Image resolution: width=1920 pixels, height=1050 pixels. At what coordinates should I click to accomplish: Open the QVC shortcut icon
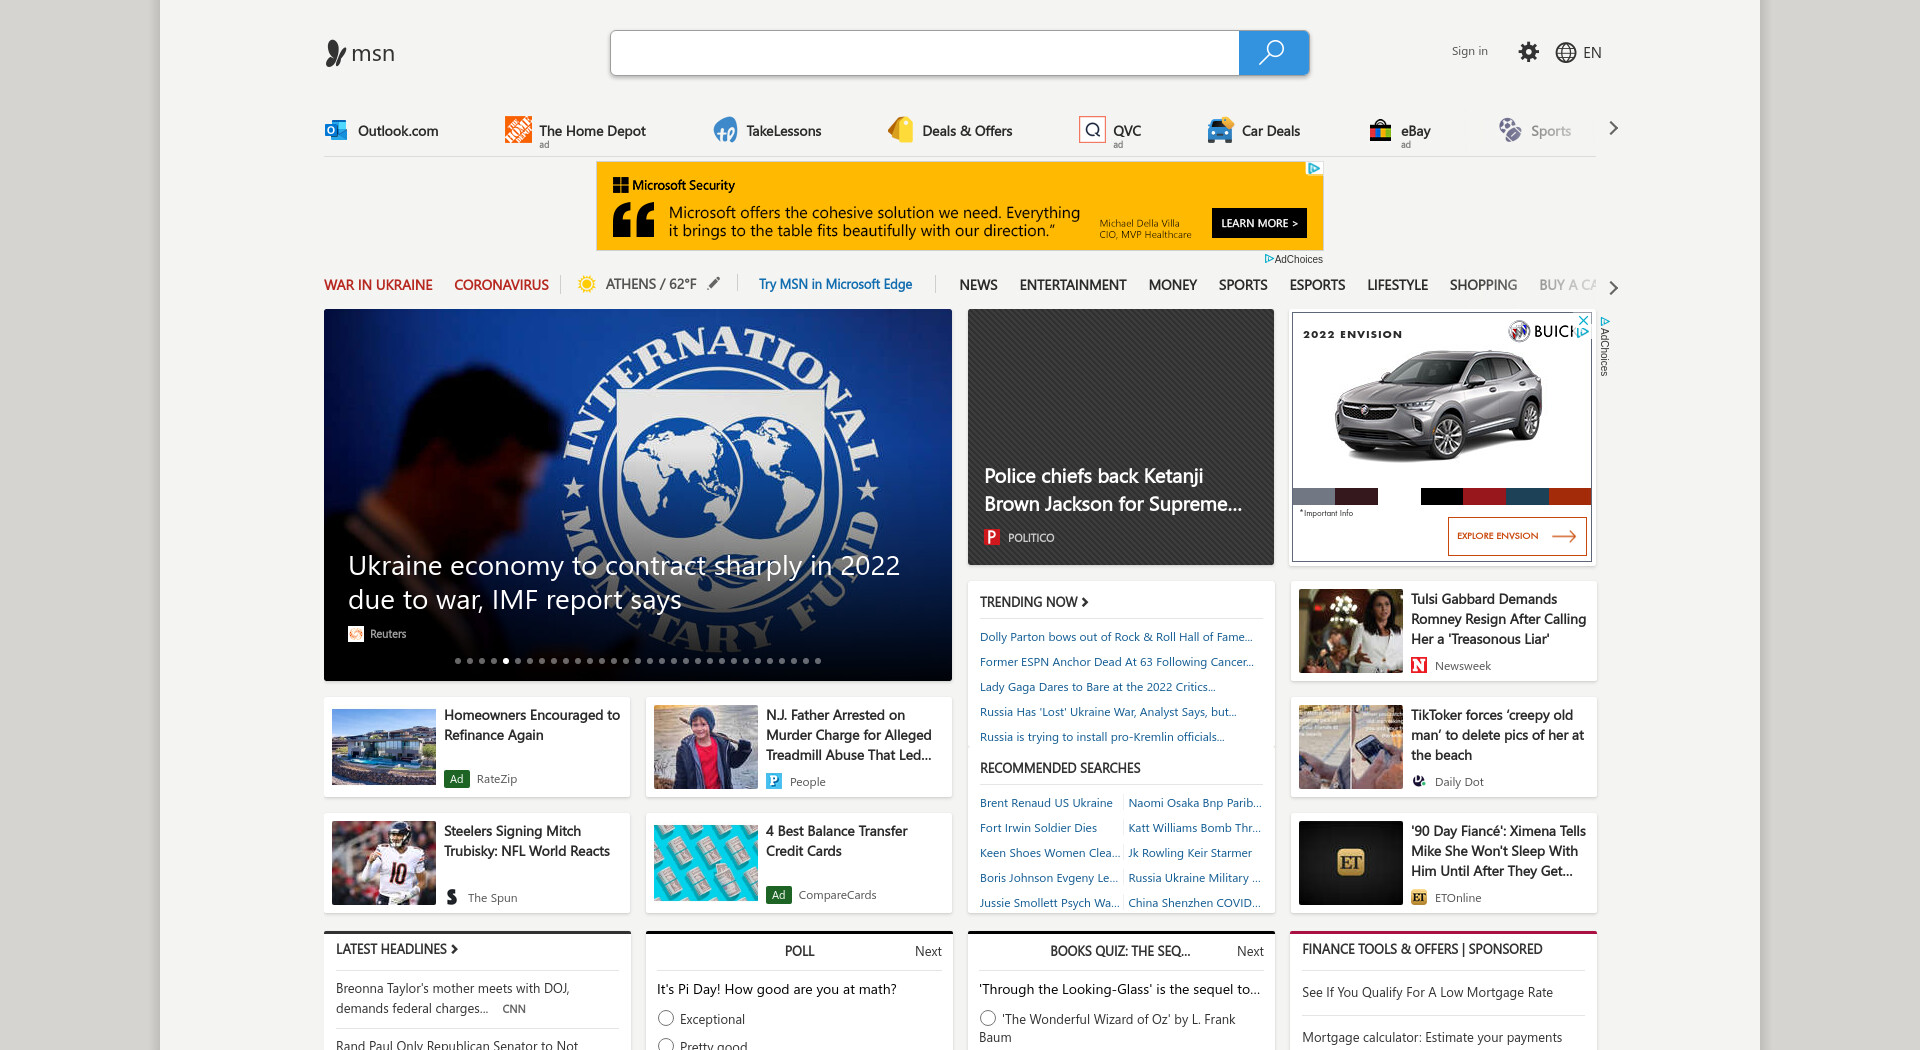pyautogui.click(x=1092, y=130)
